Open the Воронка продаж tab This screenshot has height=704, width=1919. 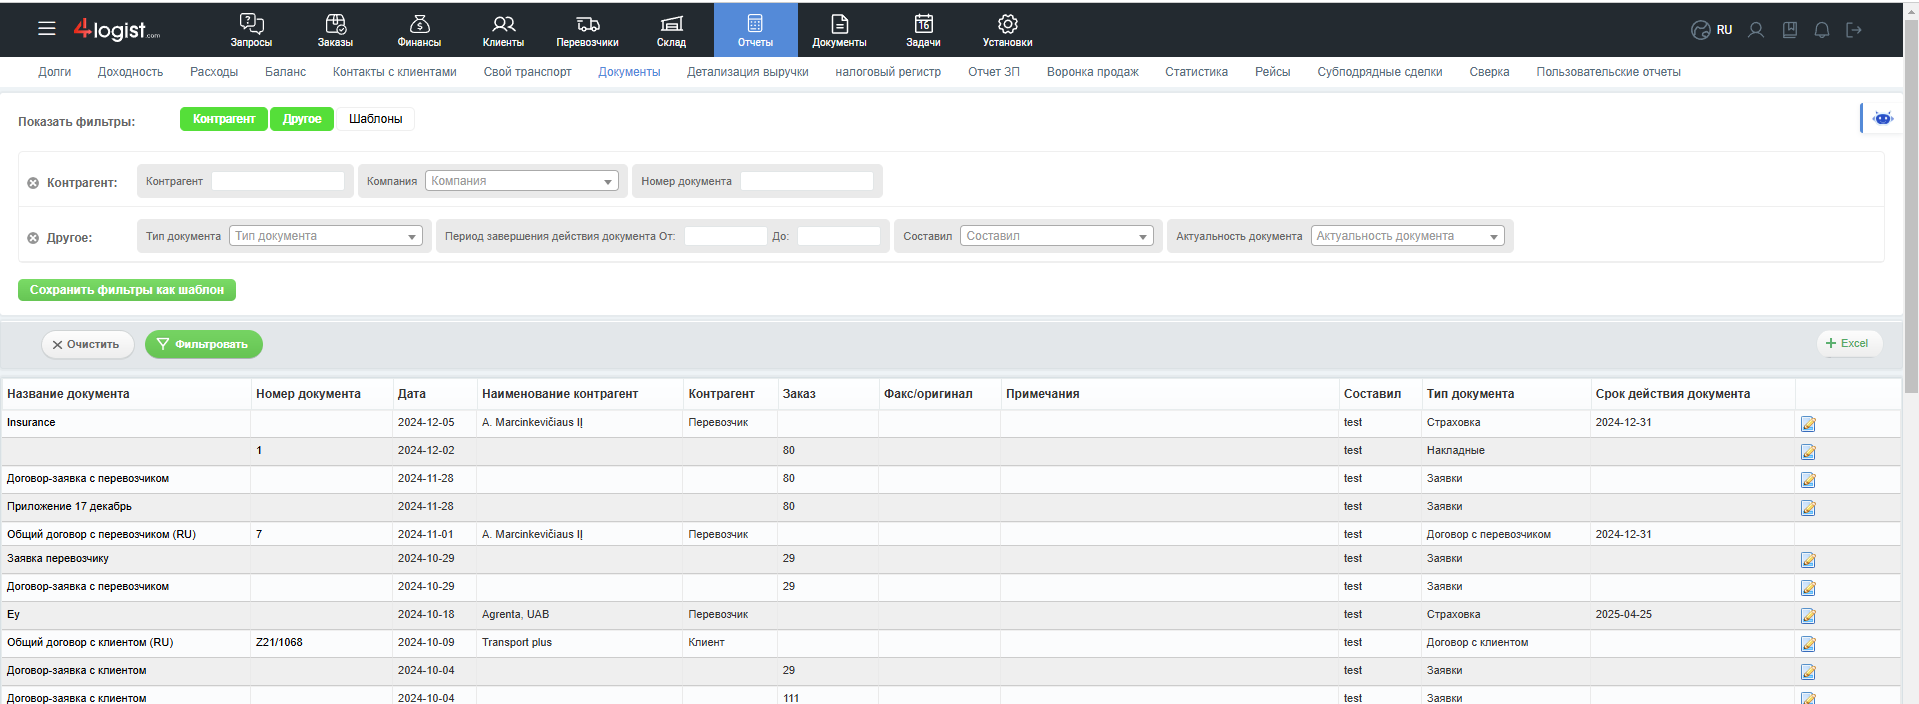click(1092, 72)
